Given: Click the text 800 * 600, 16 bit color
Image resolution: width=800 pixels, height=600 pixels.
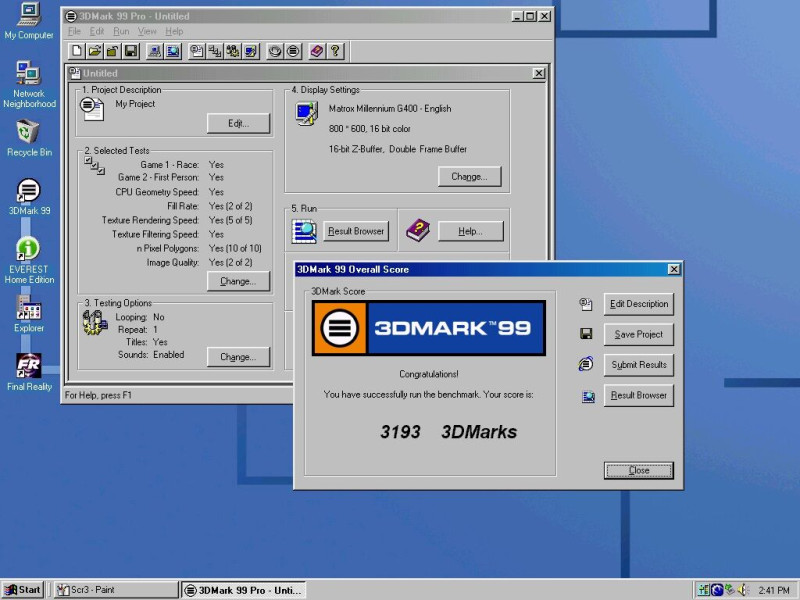Looking at the screenshot, I should point(369,129).
